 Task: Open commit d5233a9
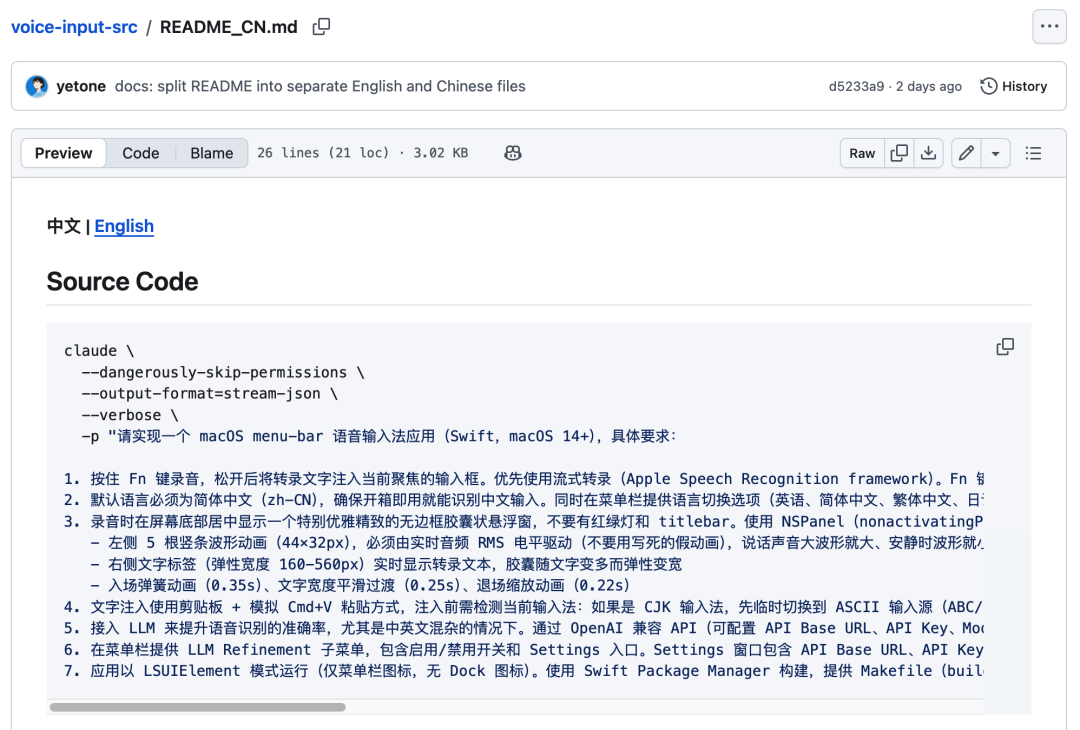pyautogui.click(x=856, y=86)
